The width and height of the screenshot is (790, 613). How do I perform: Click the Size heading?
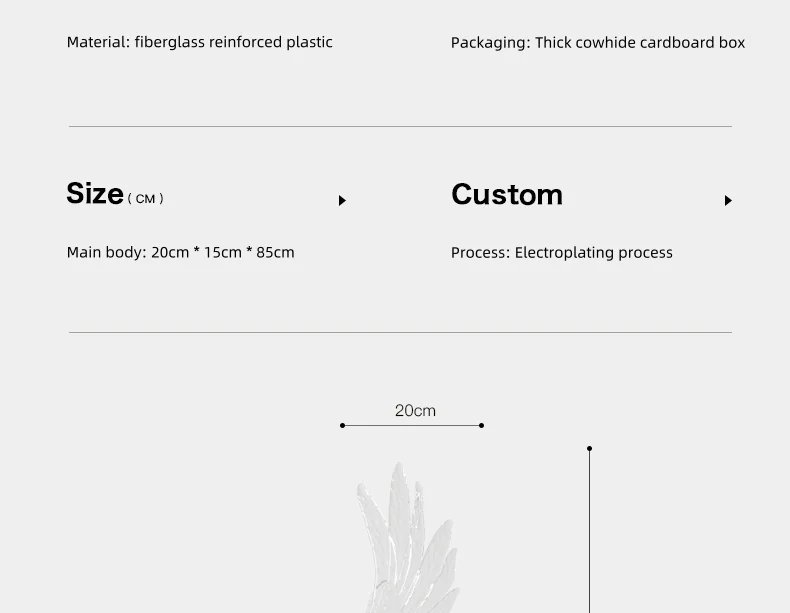pyautogui.click(x=95, y=193)
